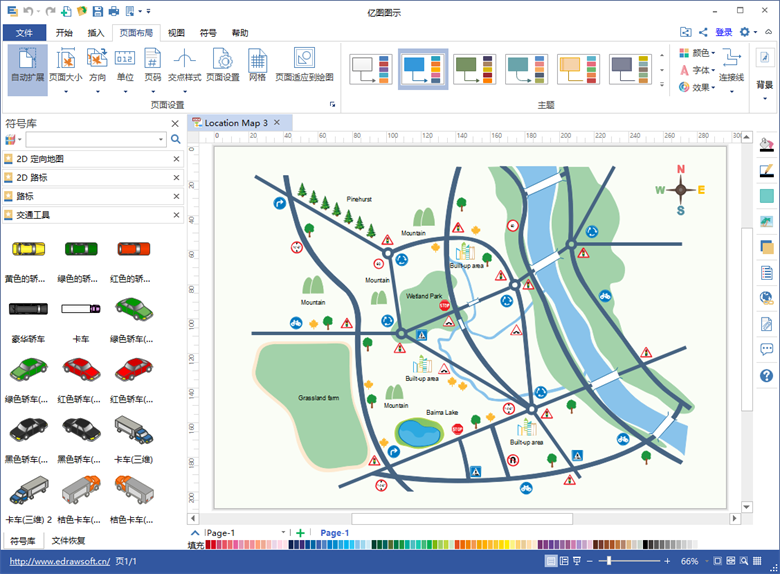Image resolution: width=780 pixels, height=574 pixels.
Task: Close the 2D 定向地图 library
Action: (x=176, y=159)
